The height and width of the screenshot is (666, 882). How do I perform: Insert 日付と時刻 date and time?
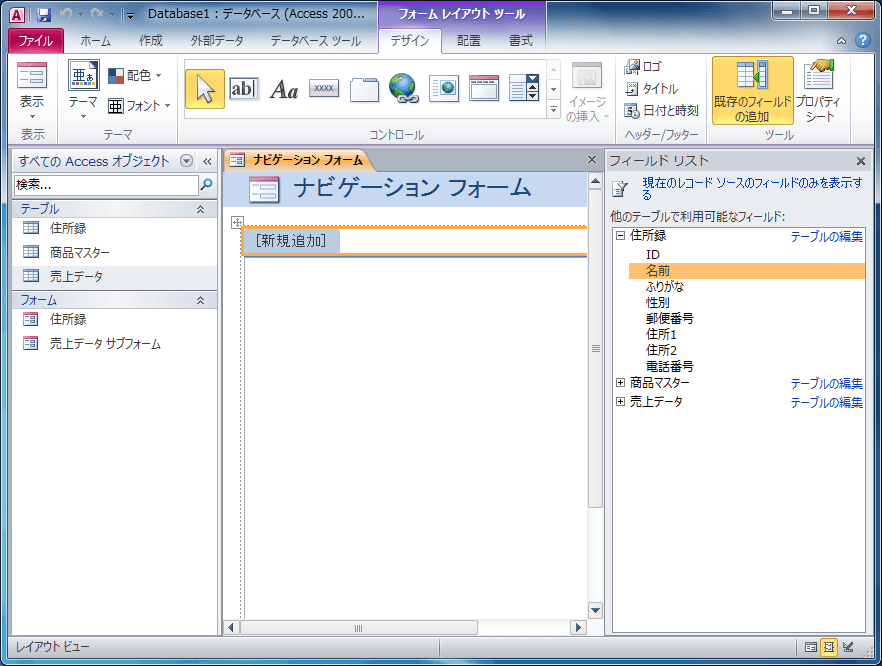662,111
